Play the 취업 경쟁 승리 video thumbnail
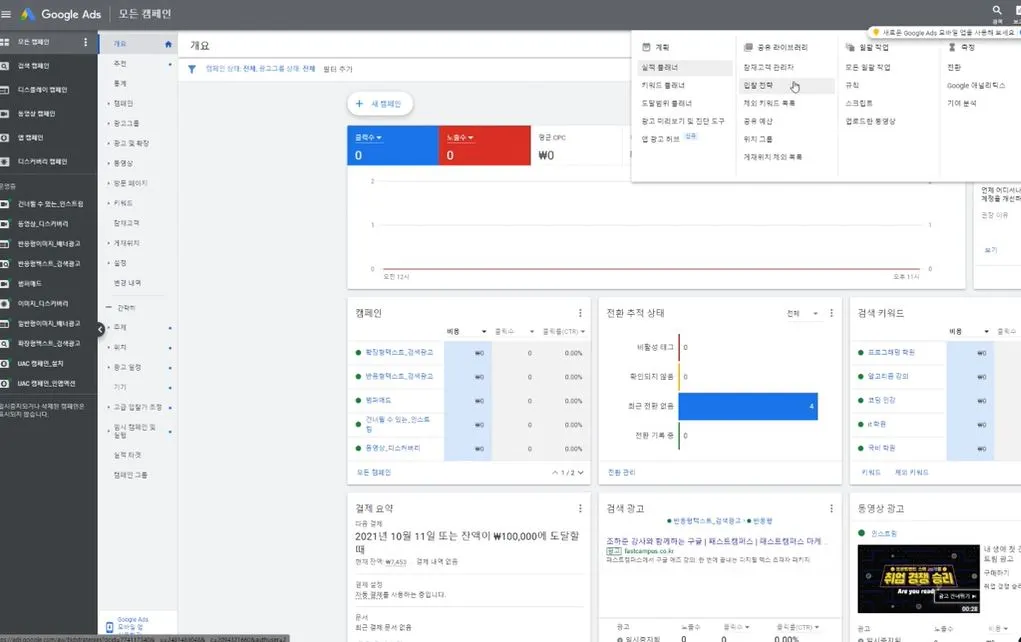This screenshot has height=642, width=1021. [x=918, y=579]
